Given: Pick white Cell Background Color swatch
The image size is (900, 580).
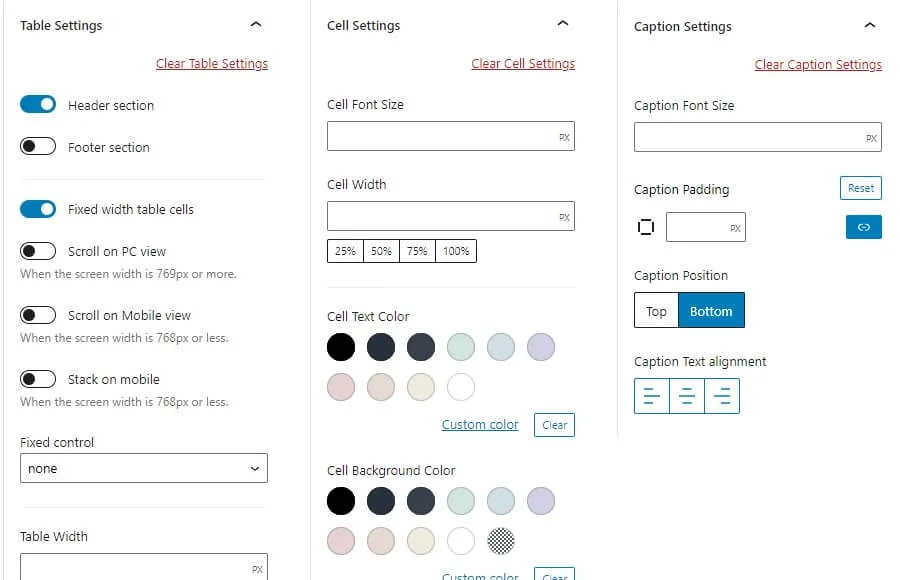Looking at the screenshot, I should coord(461,541).
